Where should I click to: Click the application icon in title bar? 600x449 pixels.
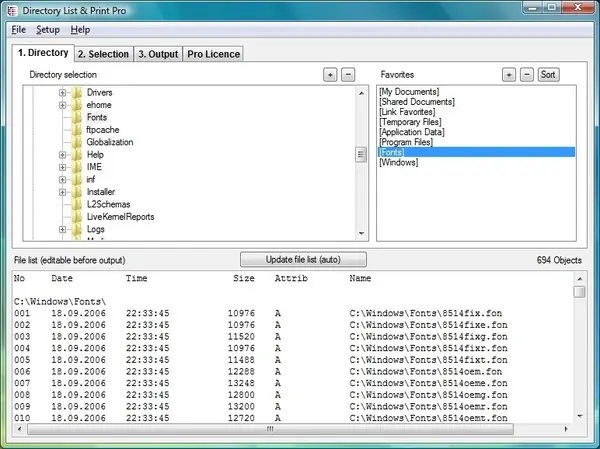coord(12,11)
